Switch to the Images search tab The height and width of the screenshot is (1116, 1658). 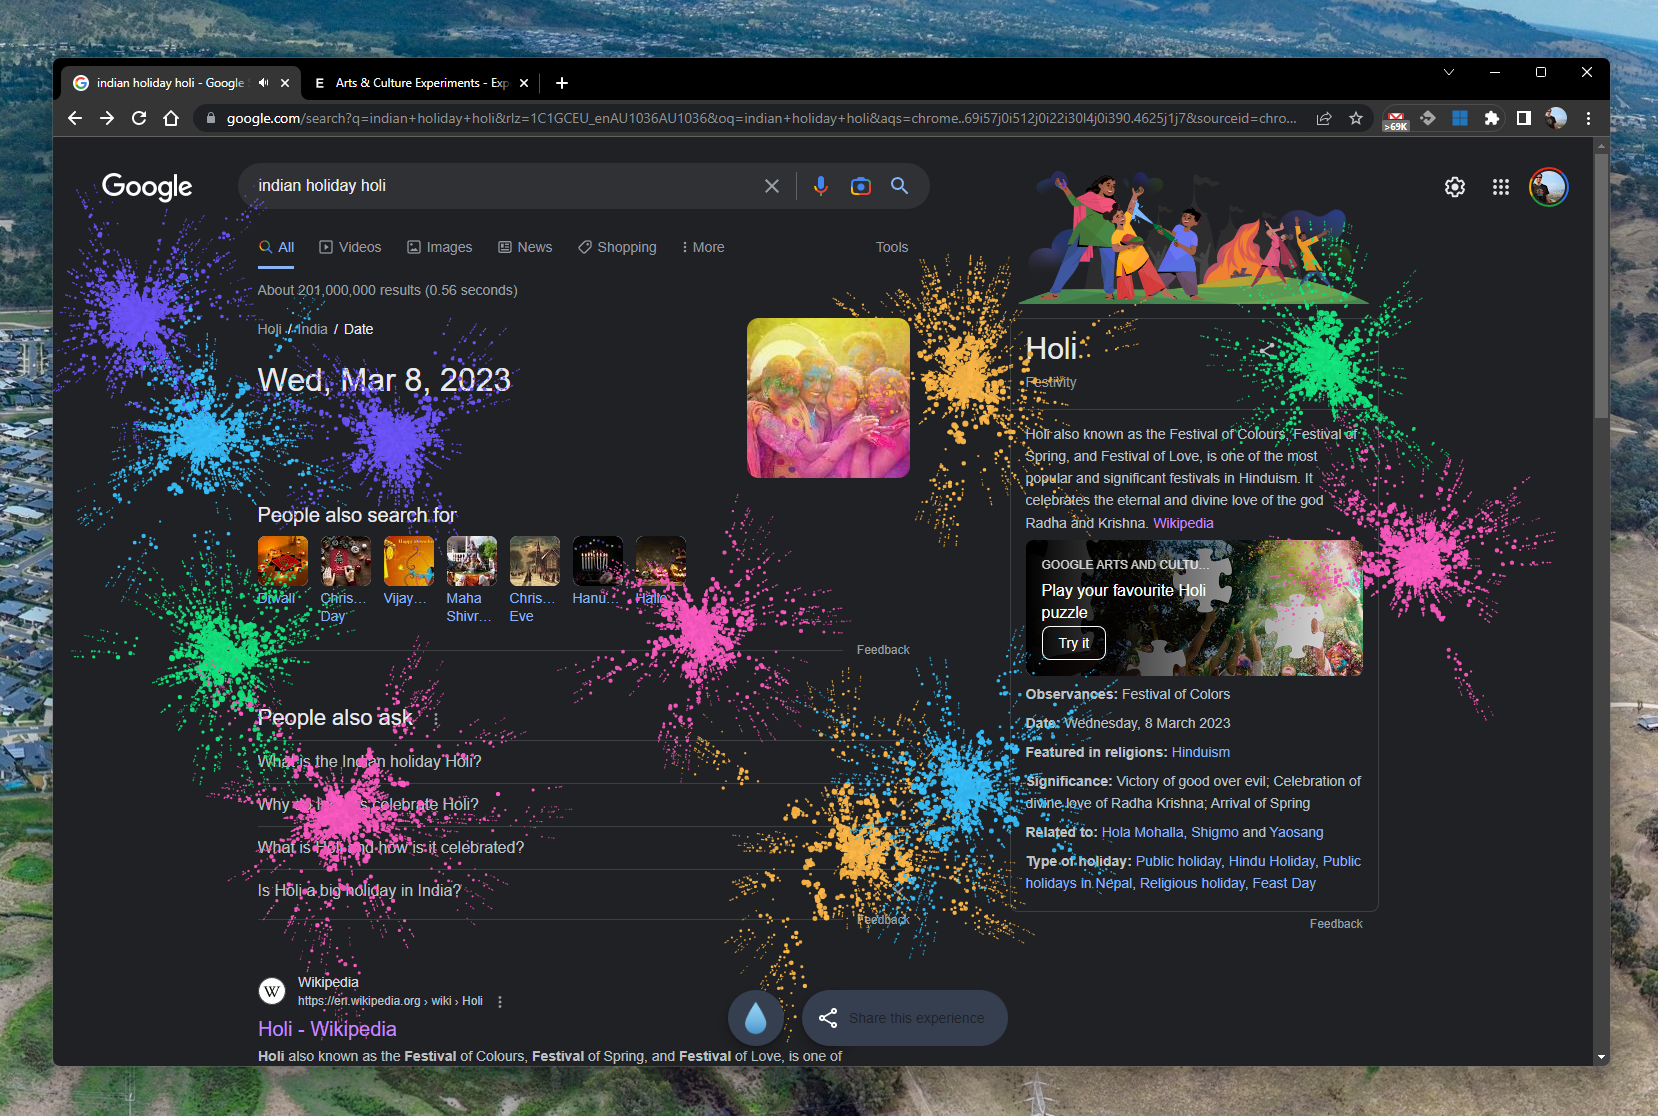(x=440, y=247)
